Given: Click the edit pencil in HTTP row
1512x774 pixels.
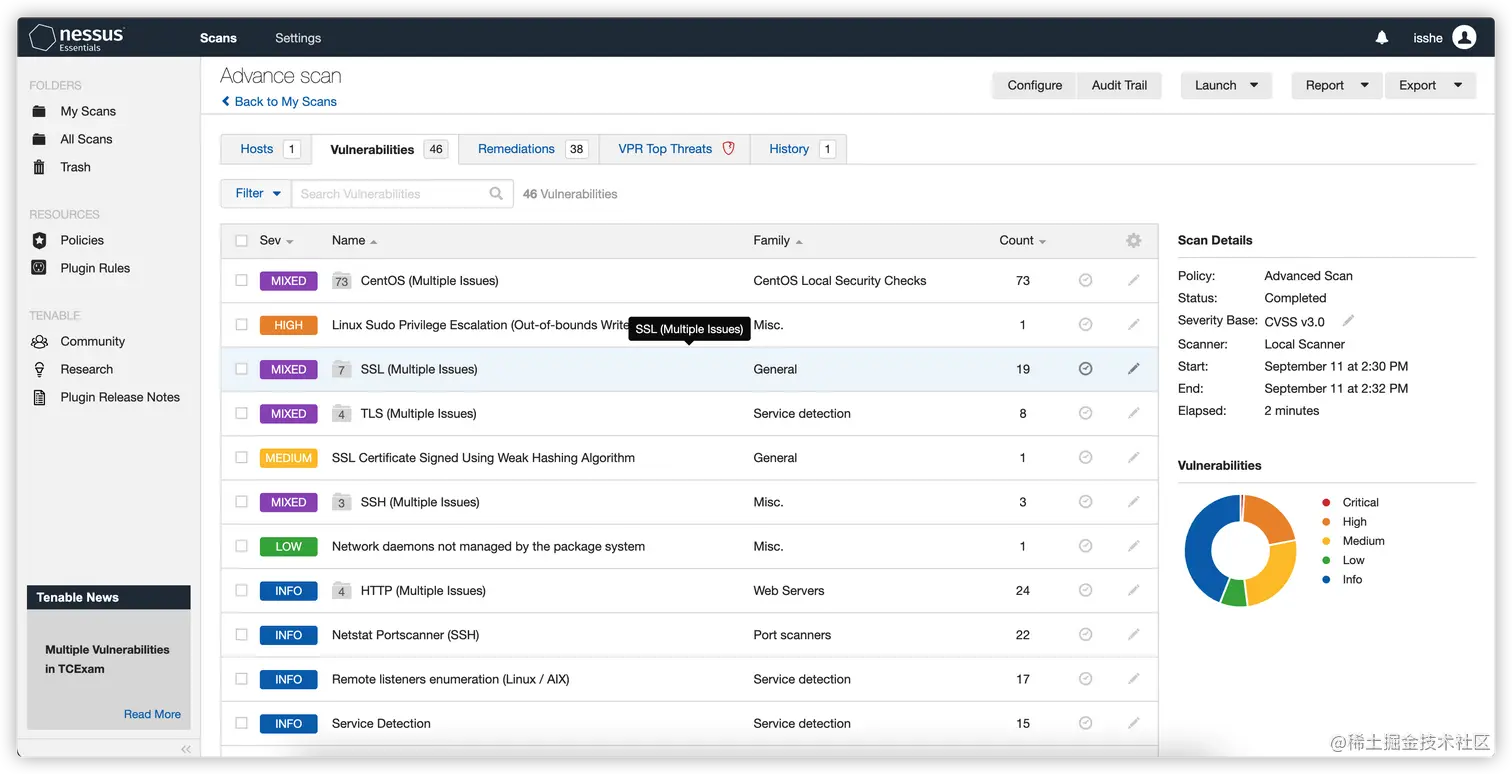Looking at the screenshot, I should coord(1133,590).
